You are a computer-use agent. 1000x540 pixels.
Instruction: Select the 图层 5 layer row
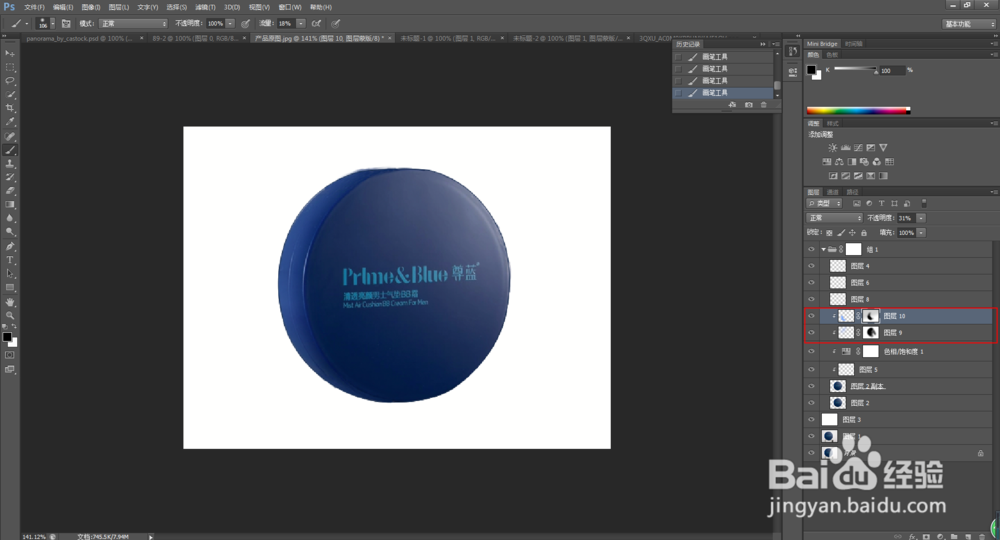tap(899, 369)
